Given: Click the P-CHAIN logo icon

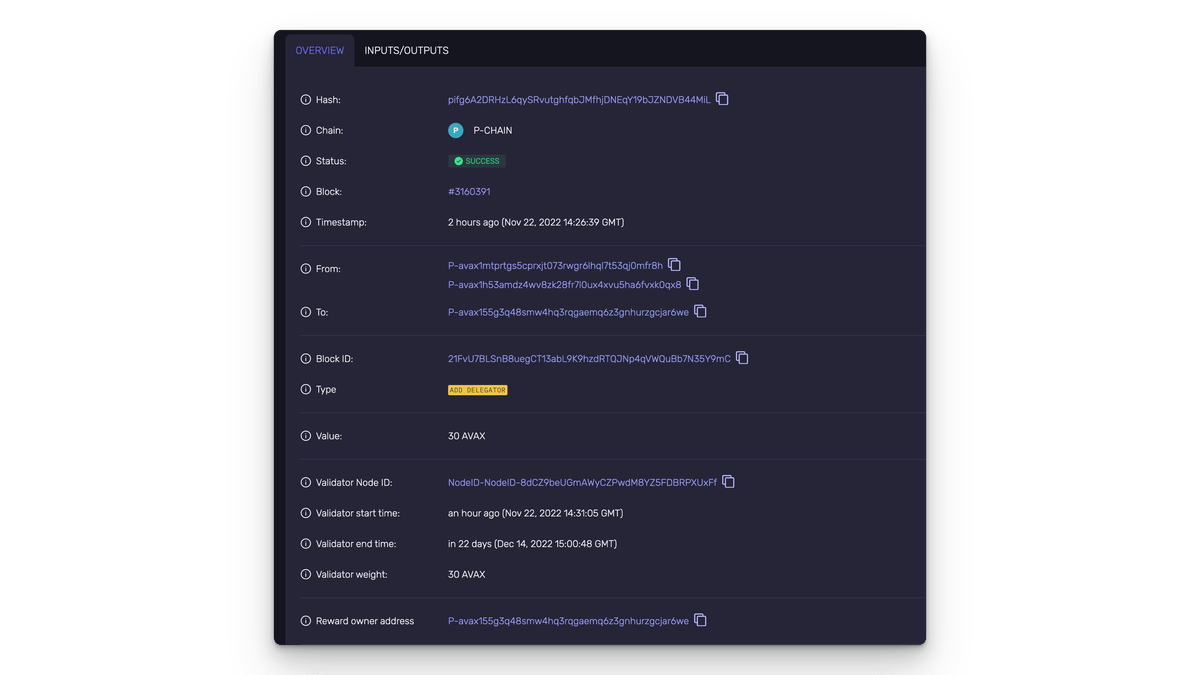Looking at the screenshot, I should coord(456,130).
